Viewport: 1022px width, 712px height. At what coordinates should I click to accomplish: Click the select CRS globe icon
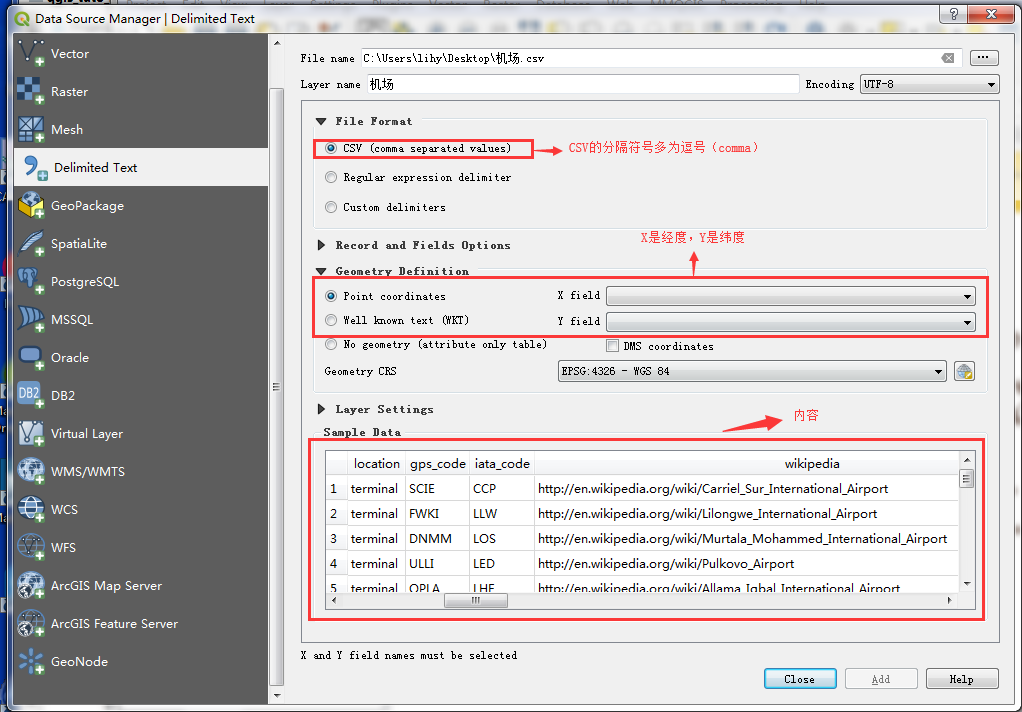click(x=964, y=372)
